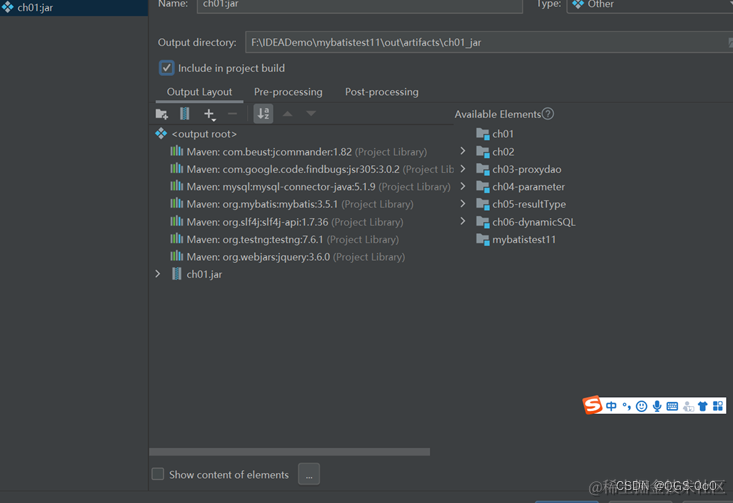The height and width of the screenshot is (503, 733).
Task: Toggle Include in project build checkbox
Action: (166, 68)
